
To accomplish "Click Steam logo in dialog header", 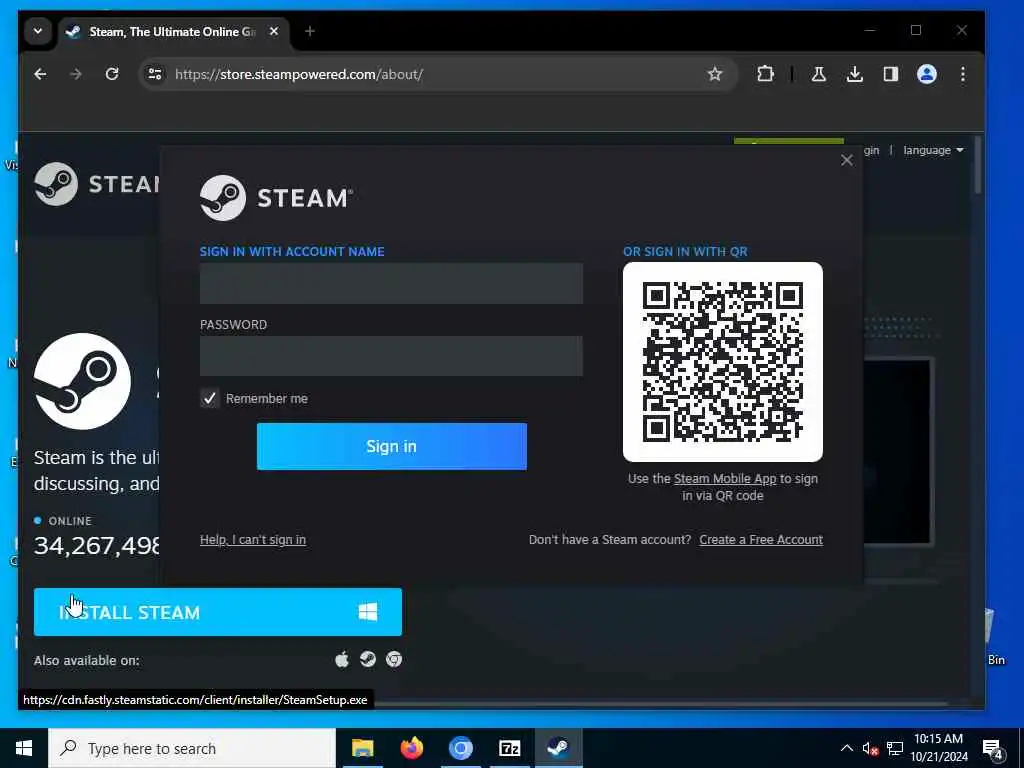I will click(x=276, y=198).
